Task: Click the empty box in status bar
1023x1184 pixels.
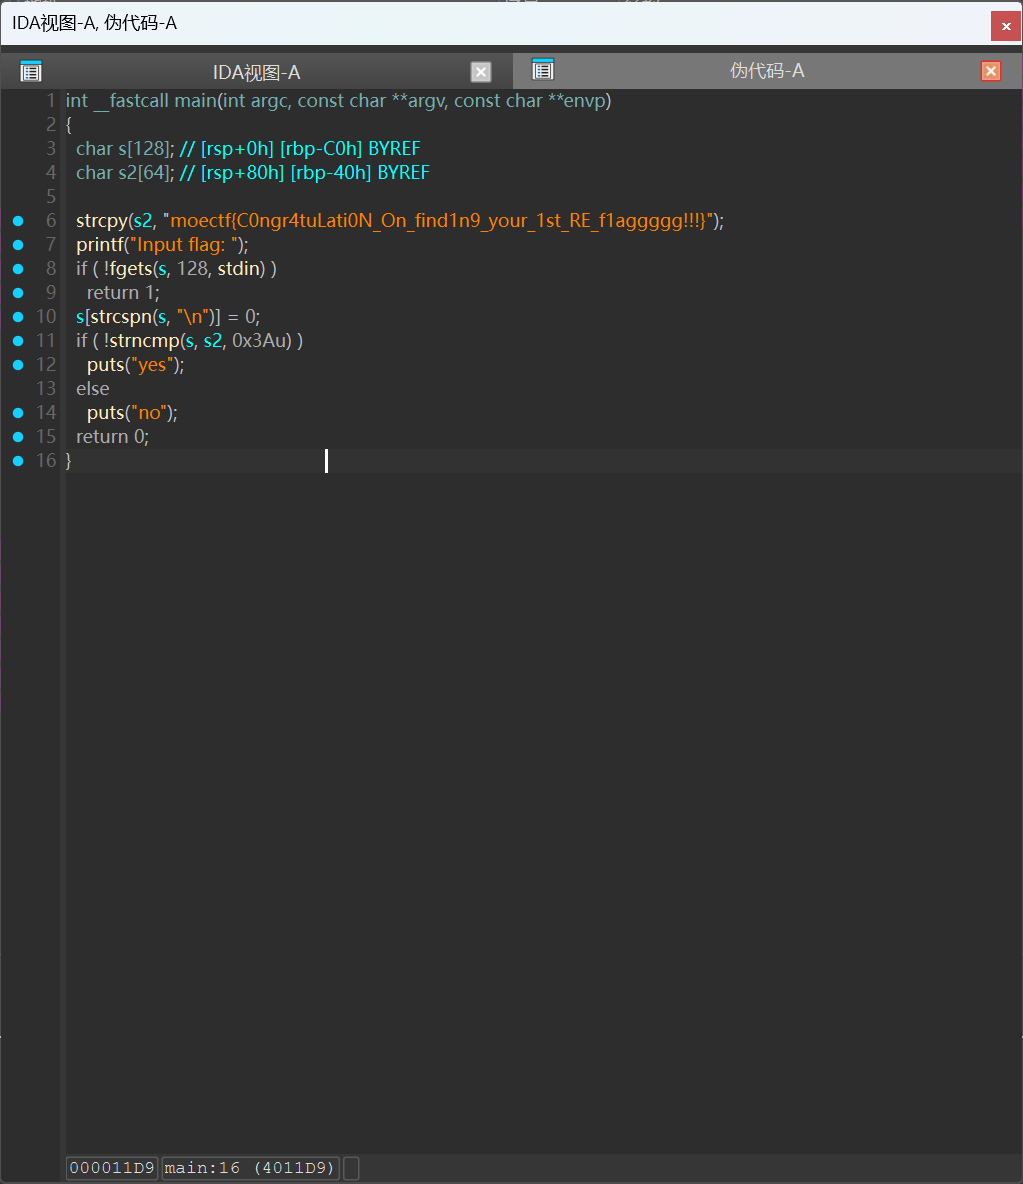Action: click(x=351, y=1168)
